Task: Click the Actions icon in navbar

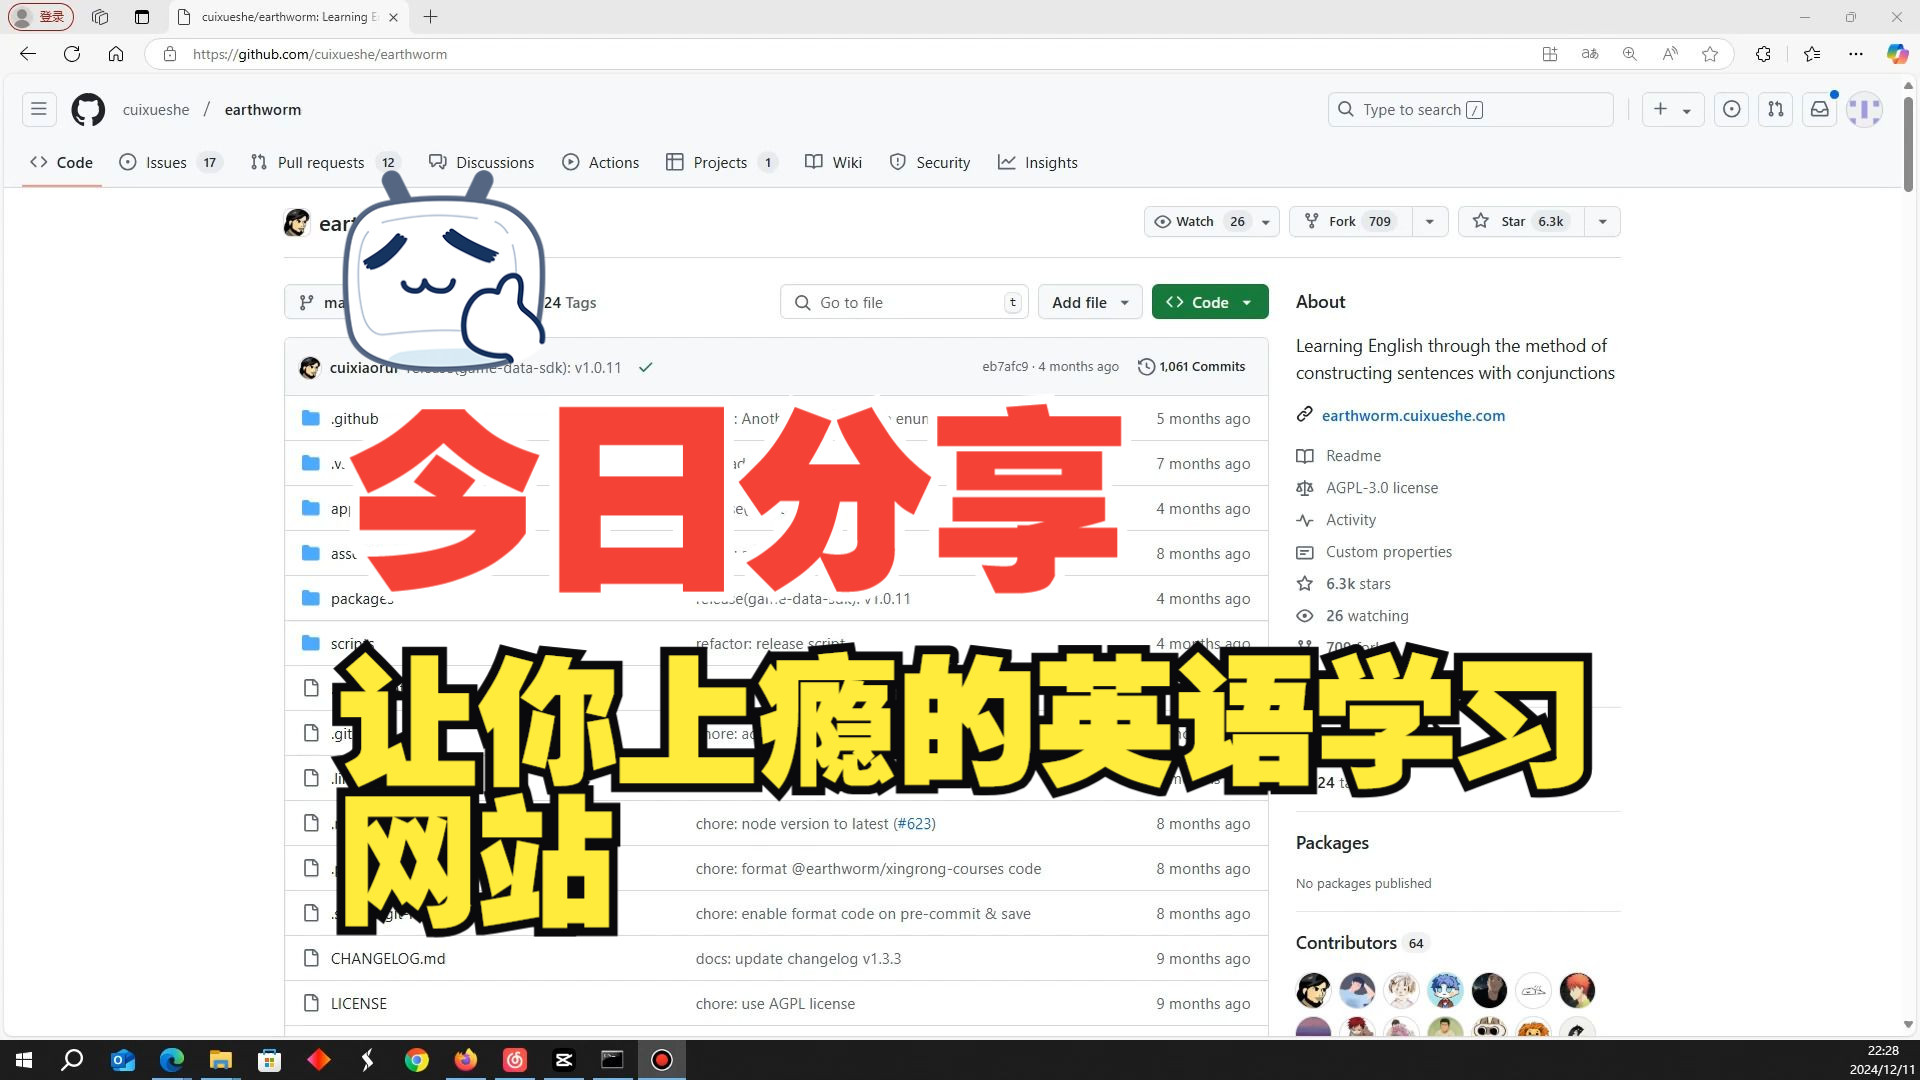Action: 570,161
